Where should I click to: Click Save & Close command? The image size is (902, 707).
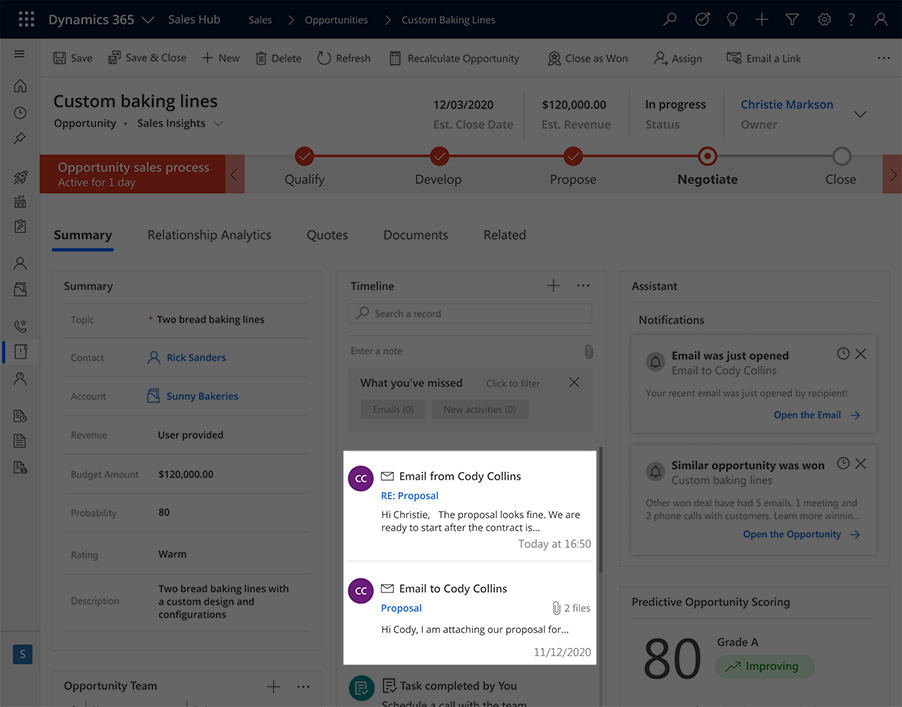[x=147, y=58]
